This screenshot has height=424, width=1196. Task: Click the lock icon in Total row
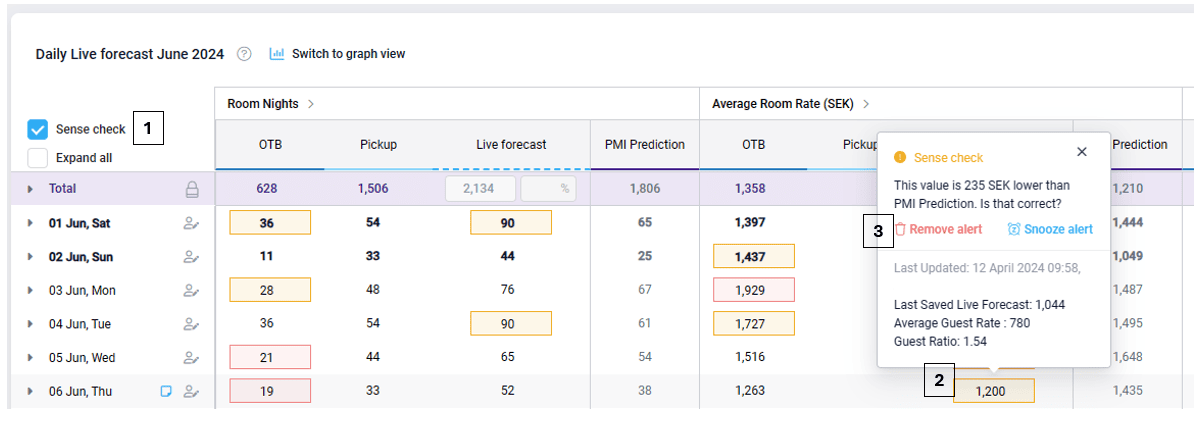[x=192, y=189]
